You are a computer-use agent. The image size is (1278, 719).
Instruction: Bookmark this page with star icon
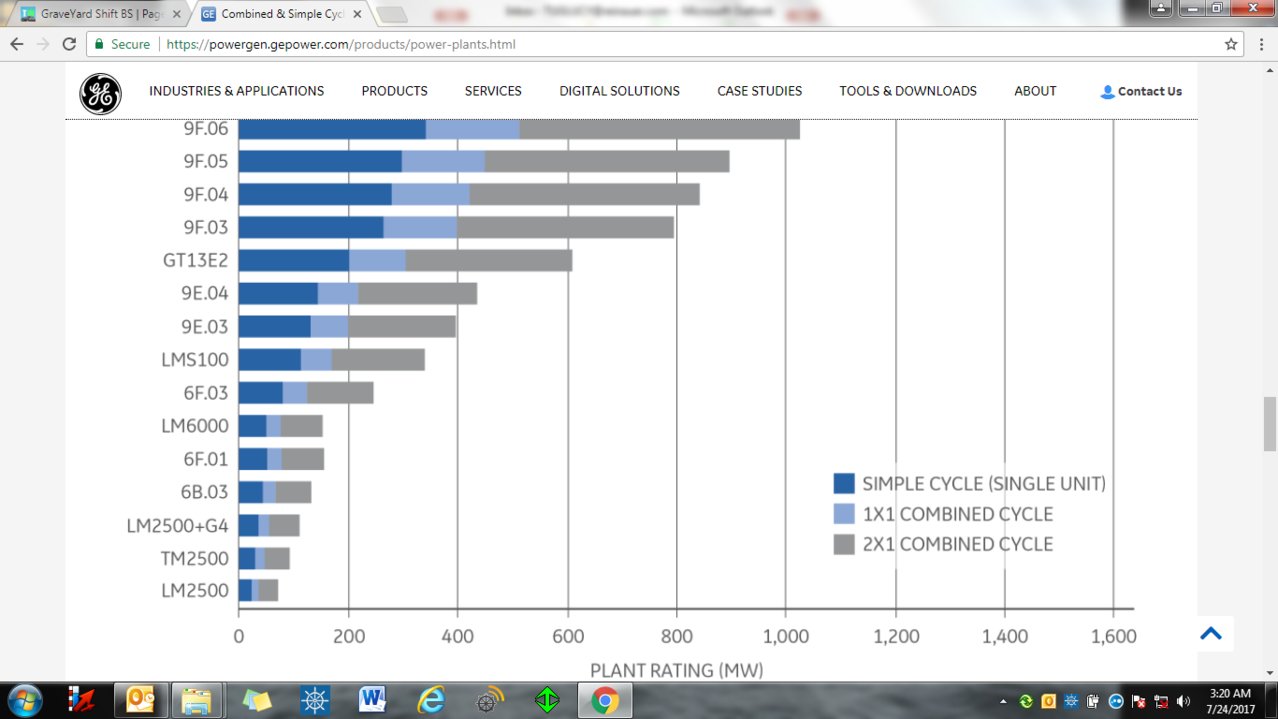point(1231,44)
